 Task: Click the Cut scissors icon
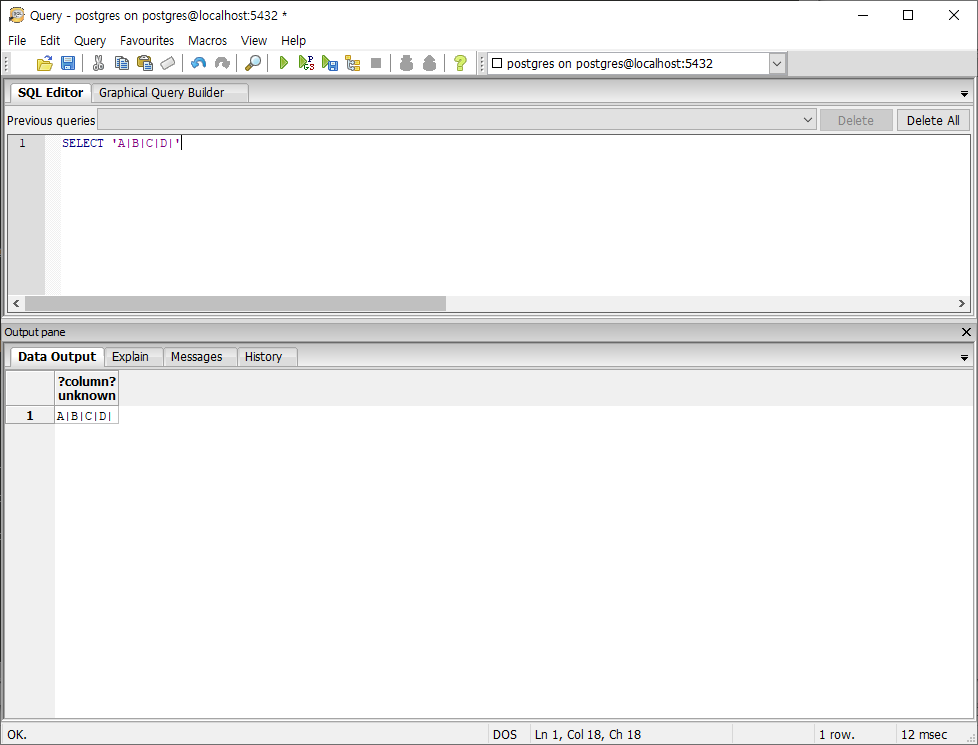(99, 63)
